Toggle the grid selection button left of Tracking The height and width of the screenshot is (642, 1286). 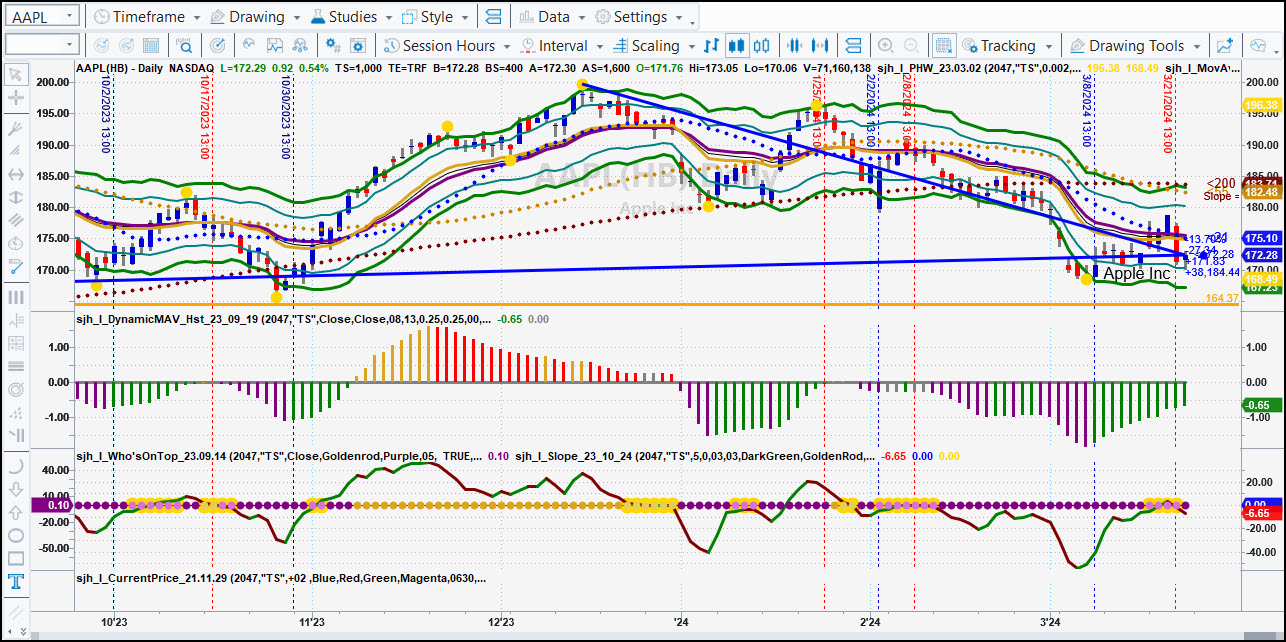(943, 46)
